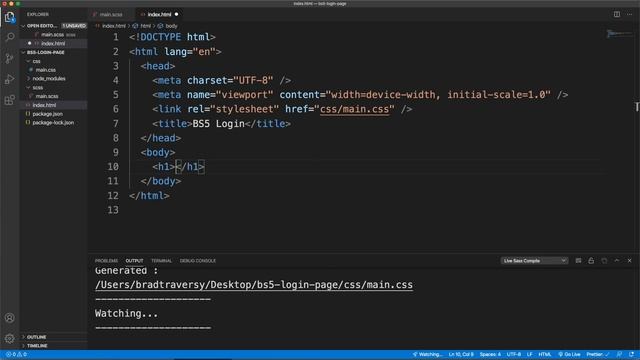640x360 pixels.
Task: Click the package.json braces icon
Action: 28,113
